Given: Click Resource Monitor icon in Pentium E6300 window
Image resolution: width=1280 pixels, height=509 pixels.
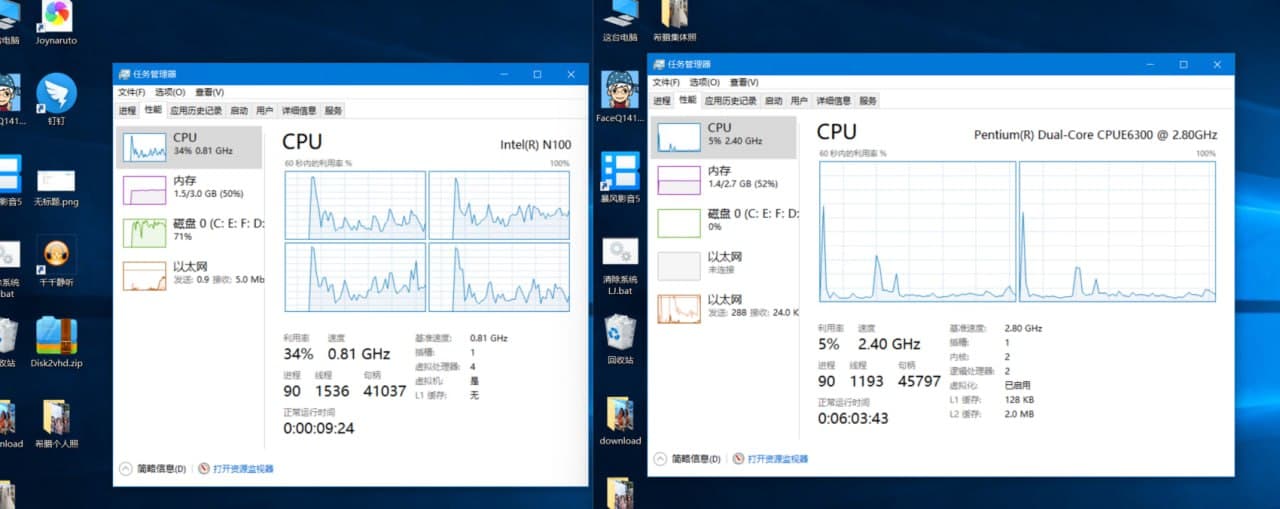Looking at the screenshot, I should pyautogui.click(x=739, y=458).
